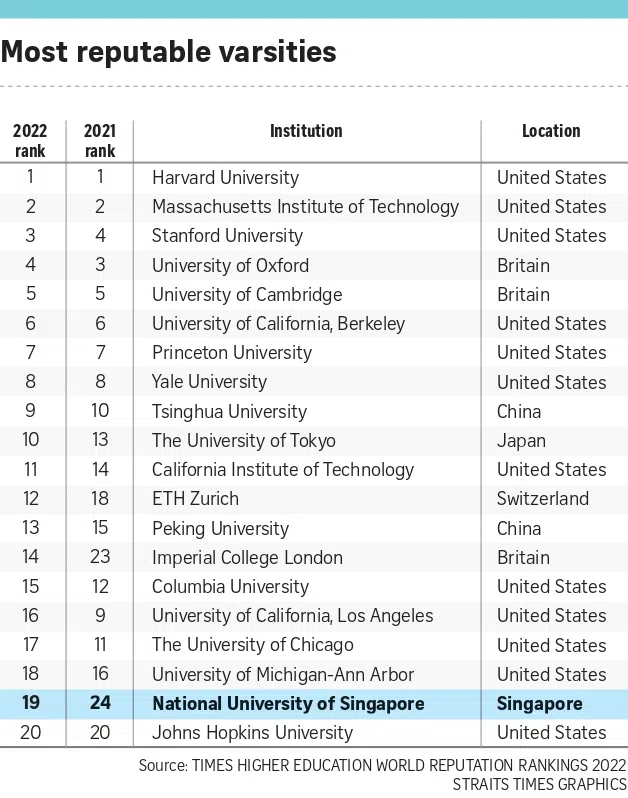Screen dimensions: 628x798
Task: Select the Tsinghua University entry
Action: click(x=229, y=411)
